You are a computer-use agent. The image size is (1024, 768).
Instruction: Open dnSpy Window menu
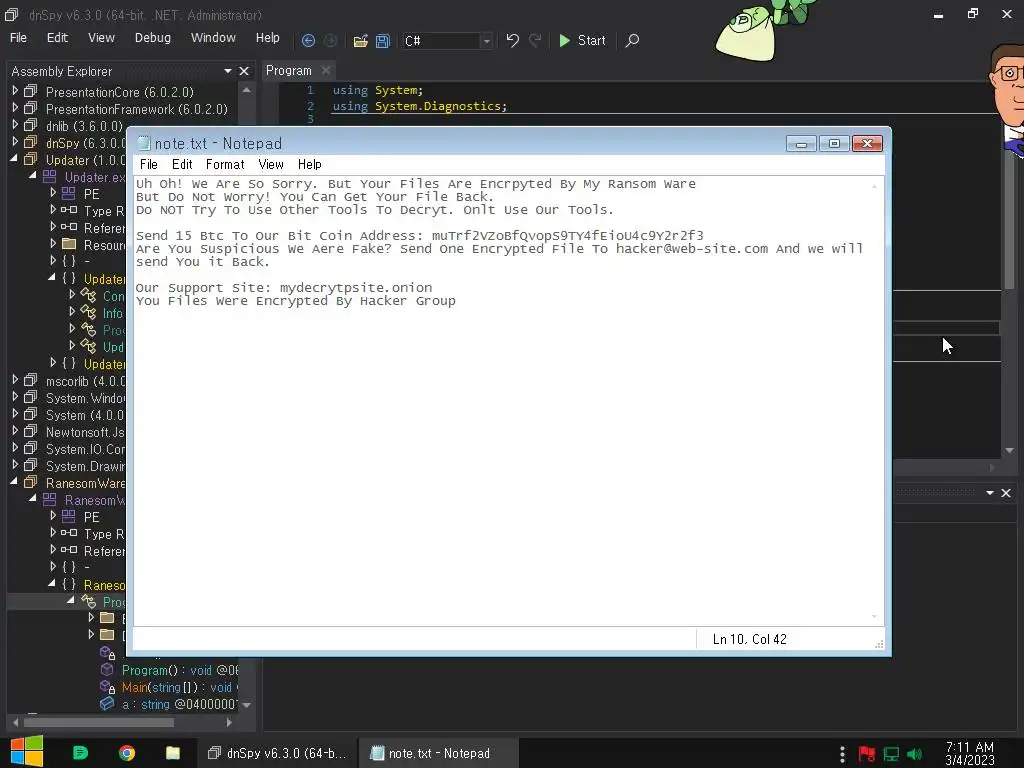pyautogui.click(x=213, y=38)
